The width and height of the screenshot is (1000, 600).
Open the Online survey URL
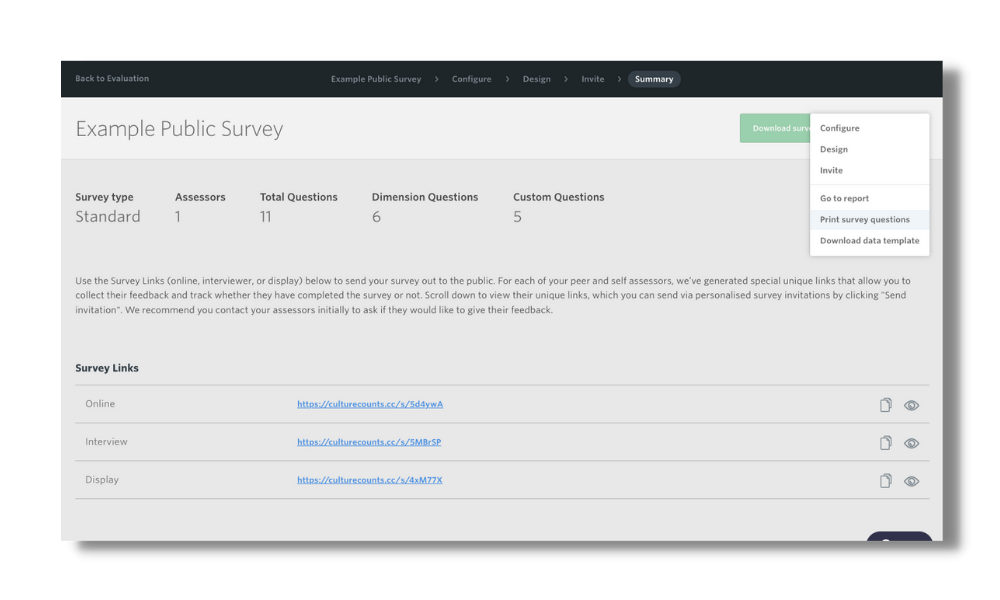coord(370,404)
